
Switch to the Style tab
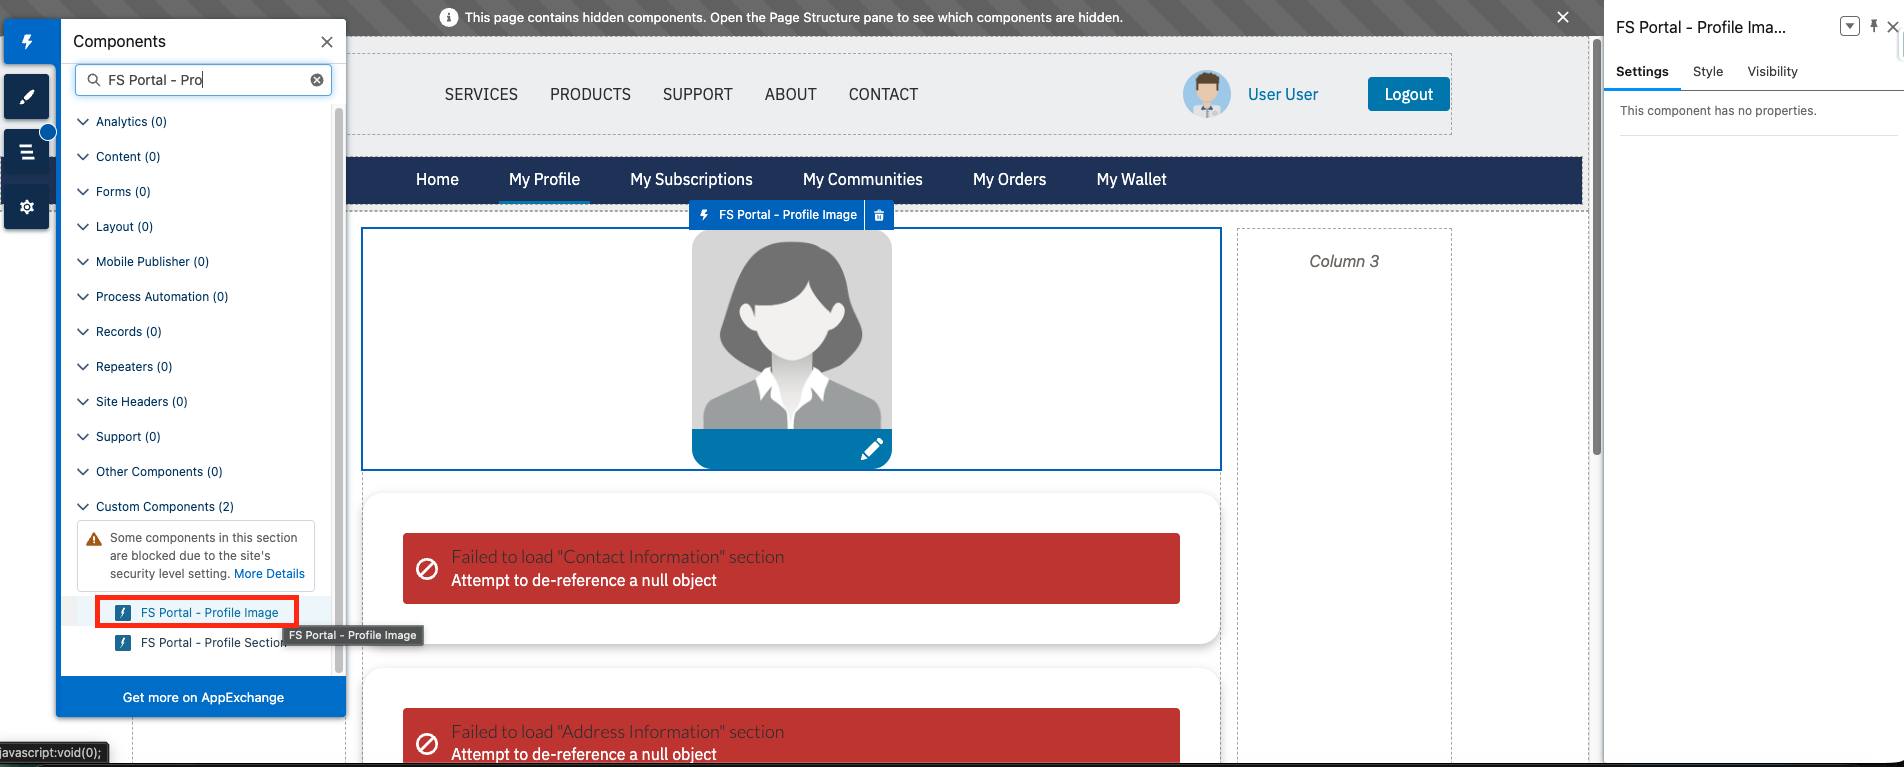pyautogui.click(x=1708, y=72)
